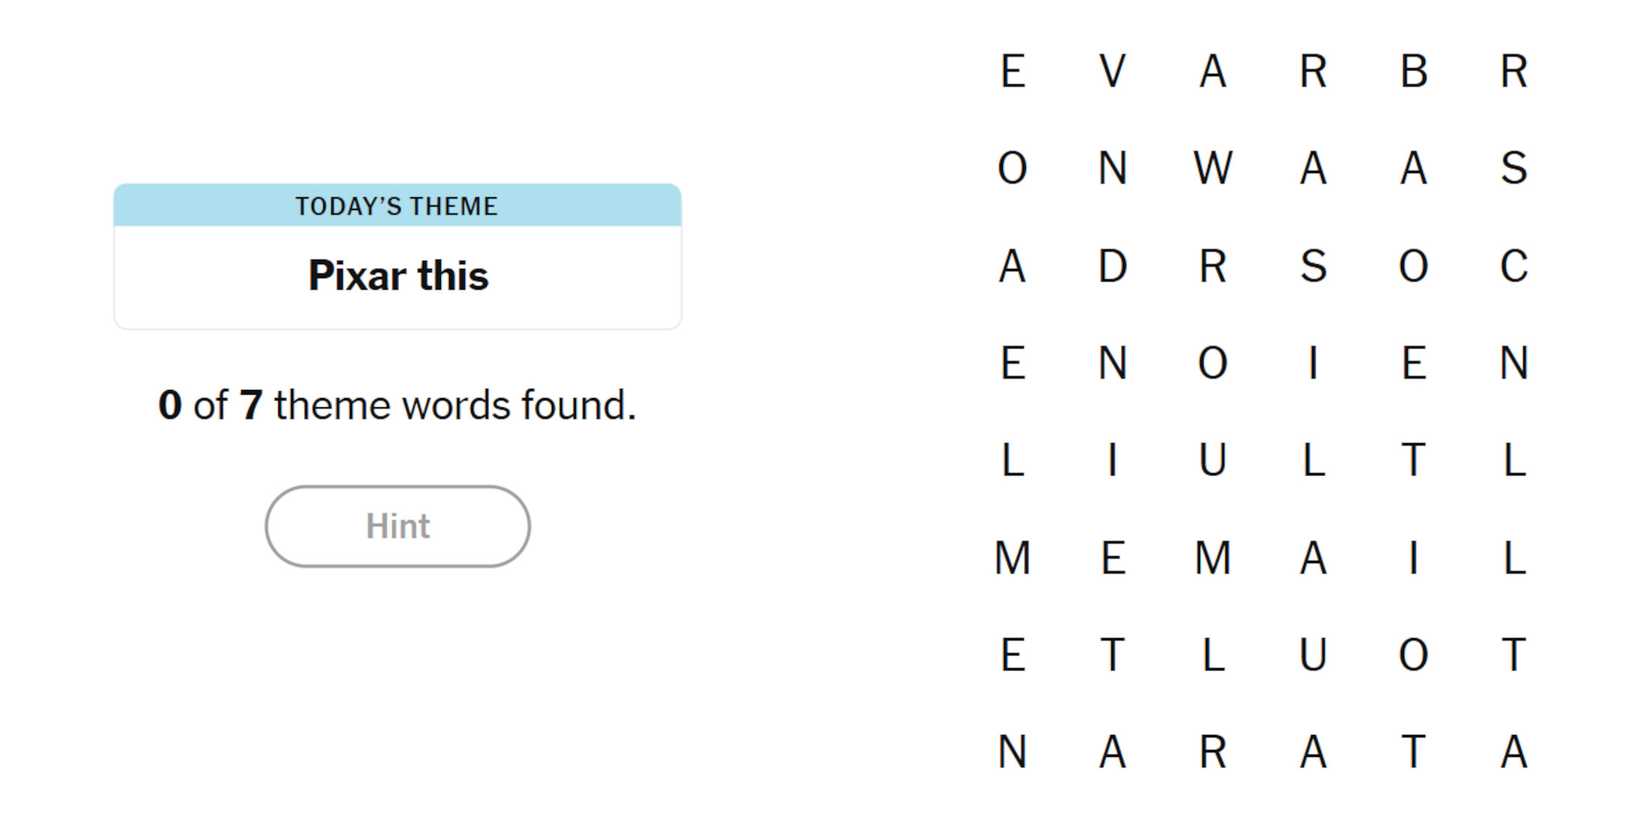1650x825 pixels.
Task: Pick the O starting the second row
Action: coord(1012,168)
